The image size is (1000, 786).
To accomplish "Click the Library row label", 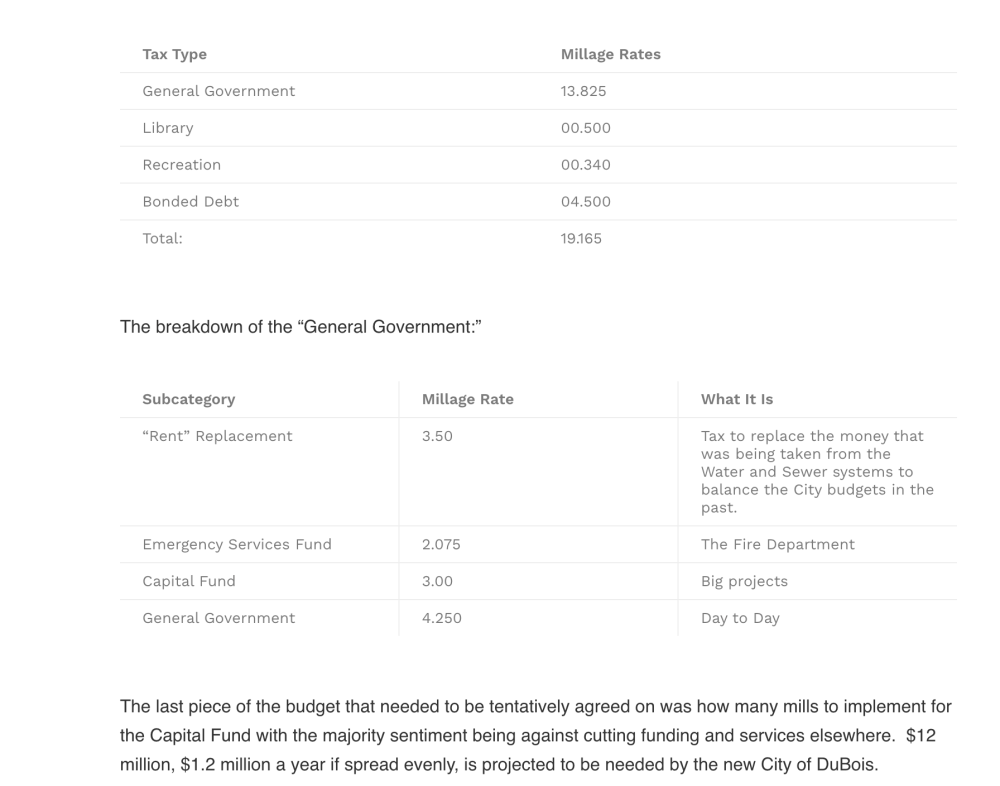I will coord(168,128).
